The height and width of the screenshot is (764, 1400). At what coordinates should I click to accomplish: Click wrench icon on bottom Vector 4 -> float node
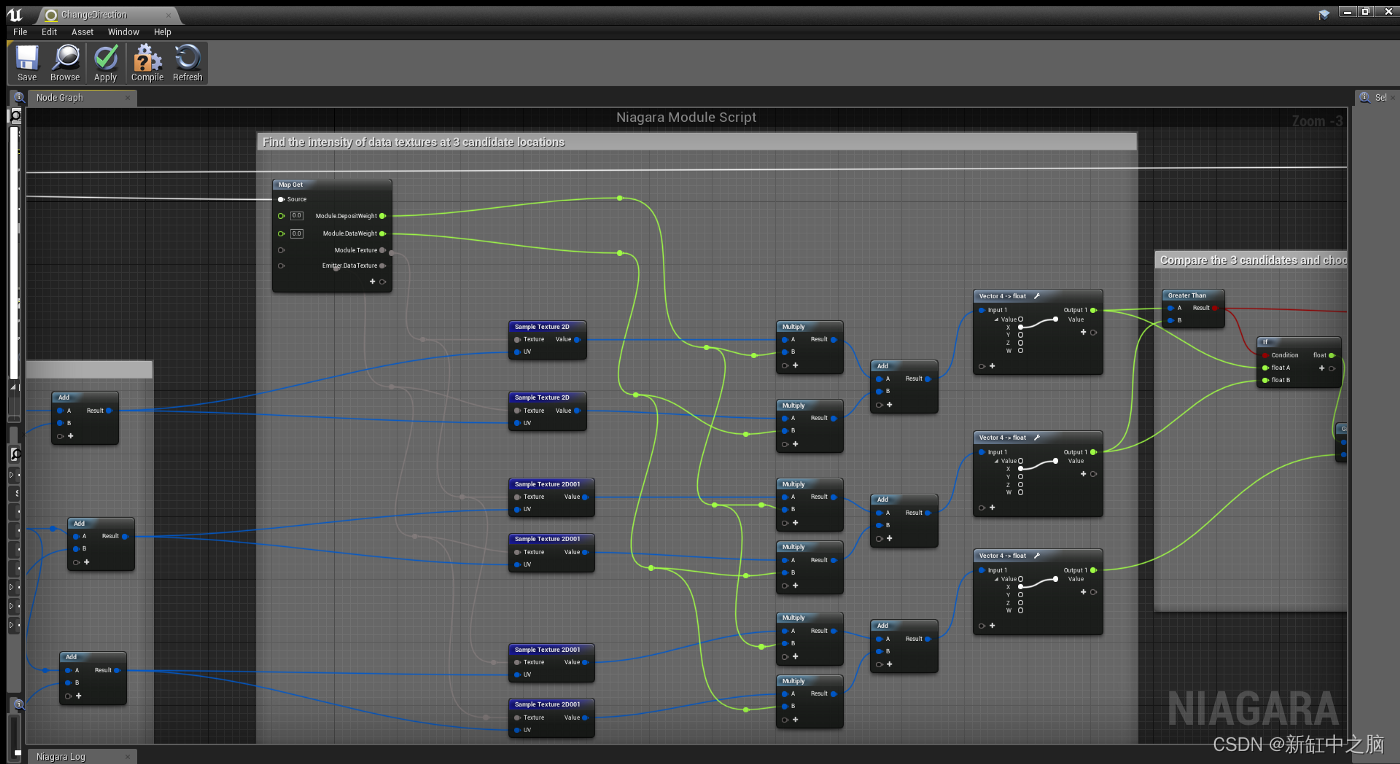tap(1037, 555)
